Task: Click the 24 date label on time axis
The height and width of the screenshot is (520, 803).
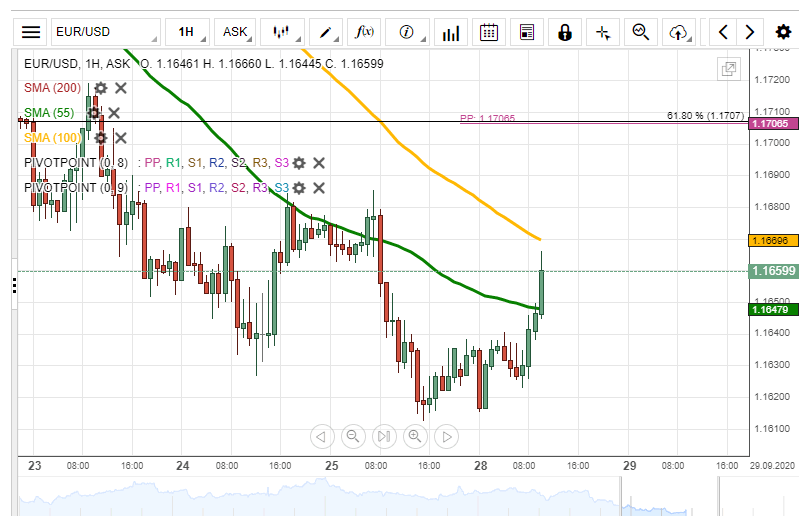Action: [182, 466]
